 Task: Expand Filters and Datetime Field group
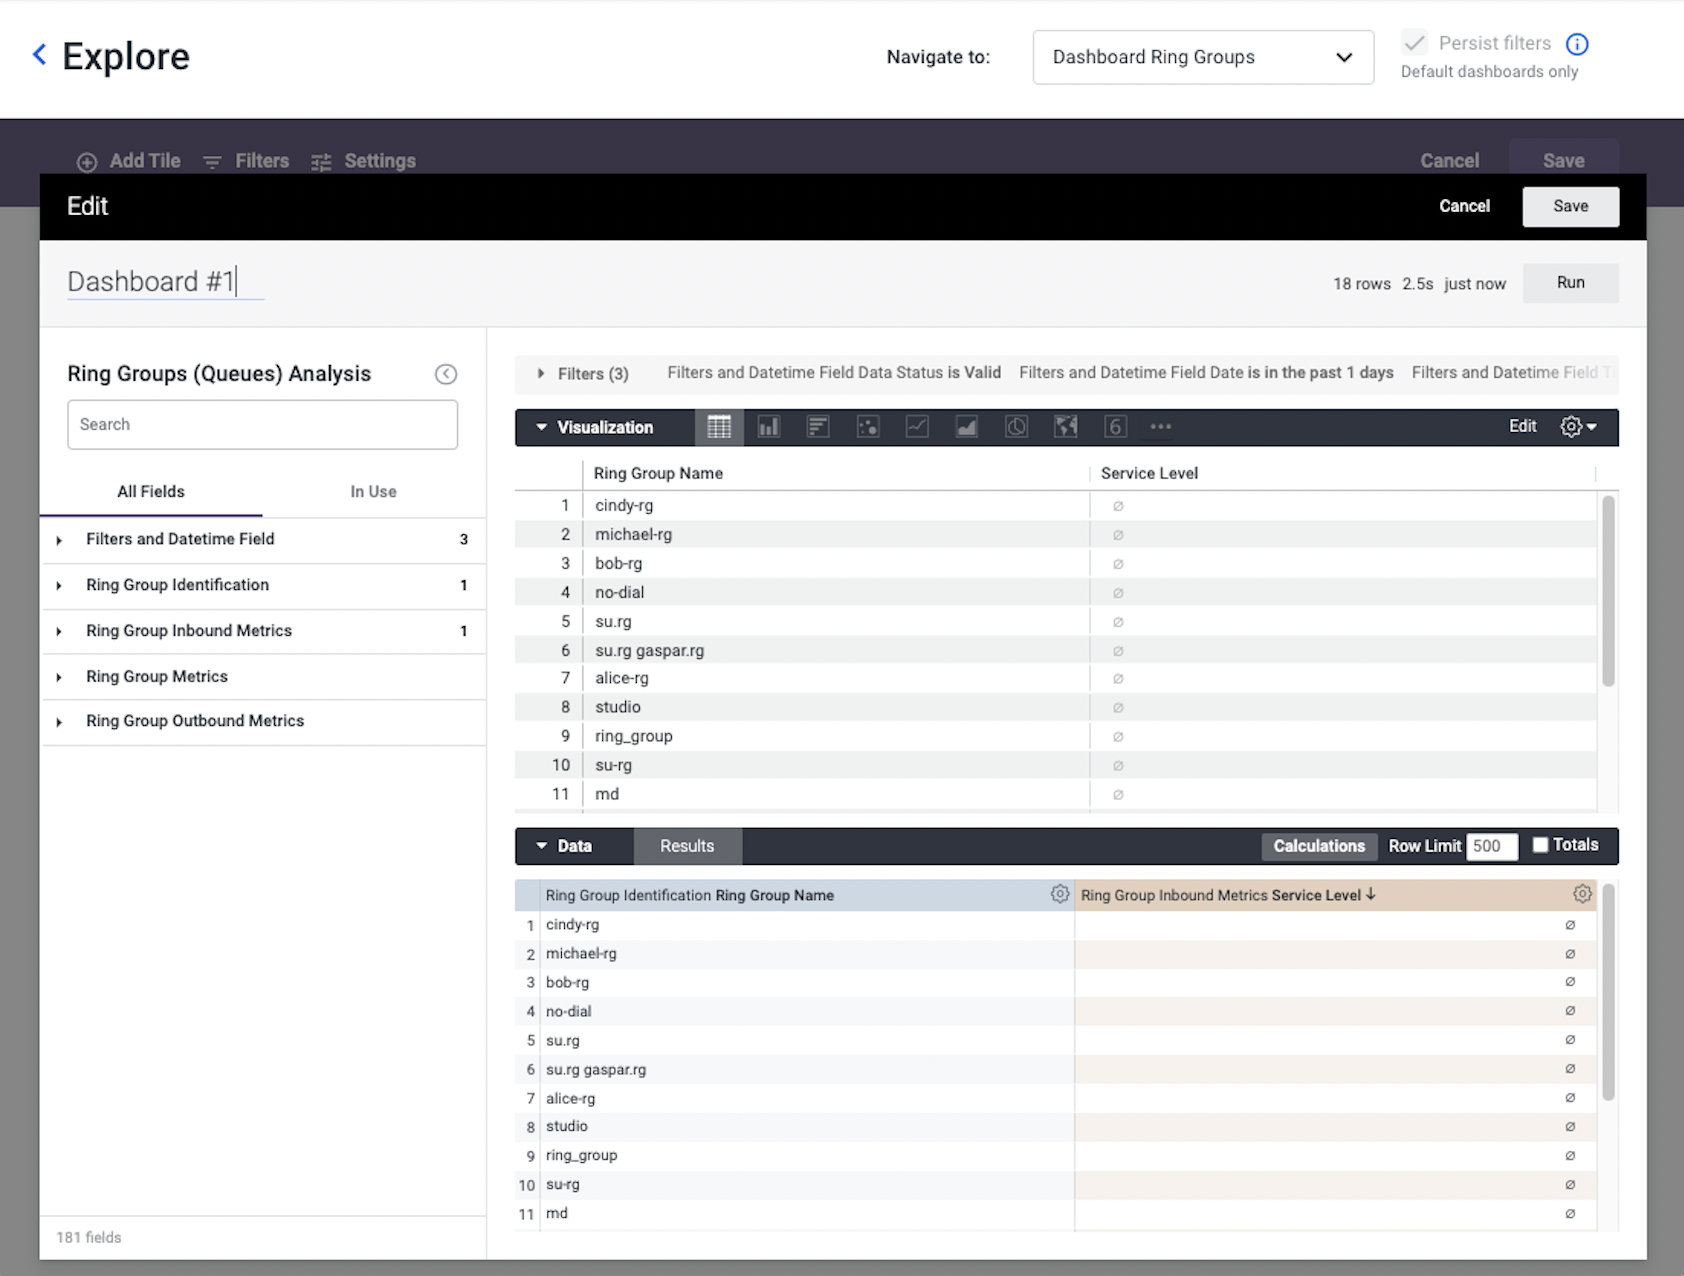(263, 539)
